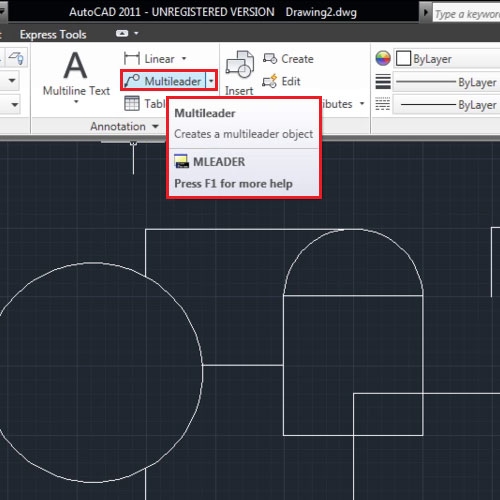Expand the Annotation panel

tap(124, 127)
